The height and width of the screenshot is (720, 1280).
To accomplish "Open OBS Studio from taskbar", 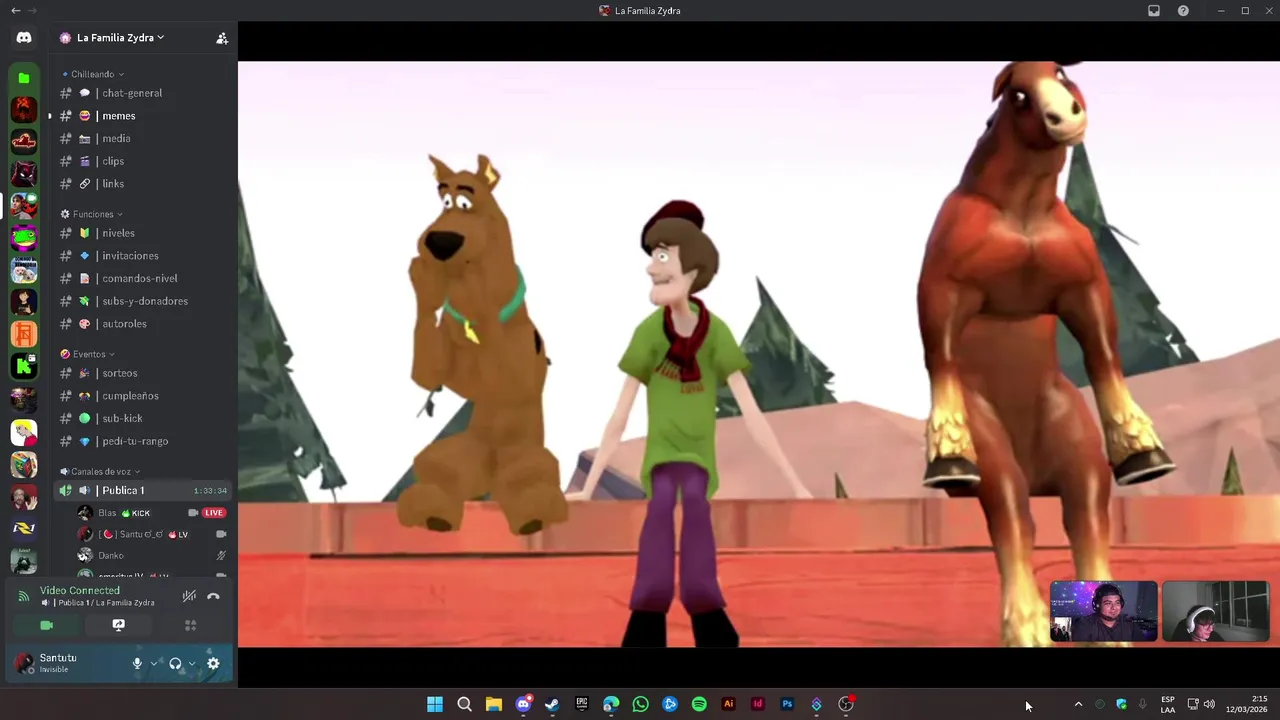I will click(846, 704).
